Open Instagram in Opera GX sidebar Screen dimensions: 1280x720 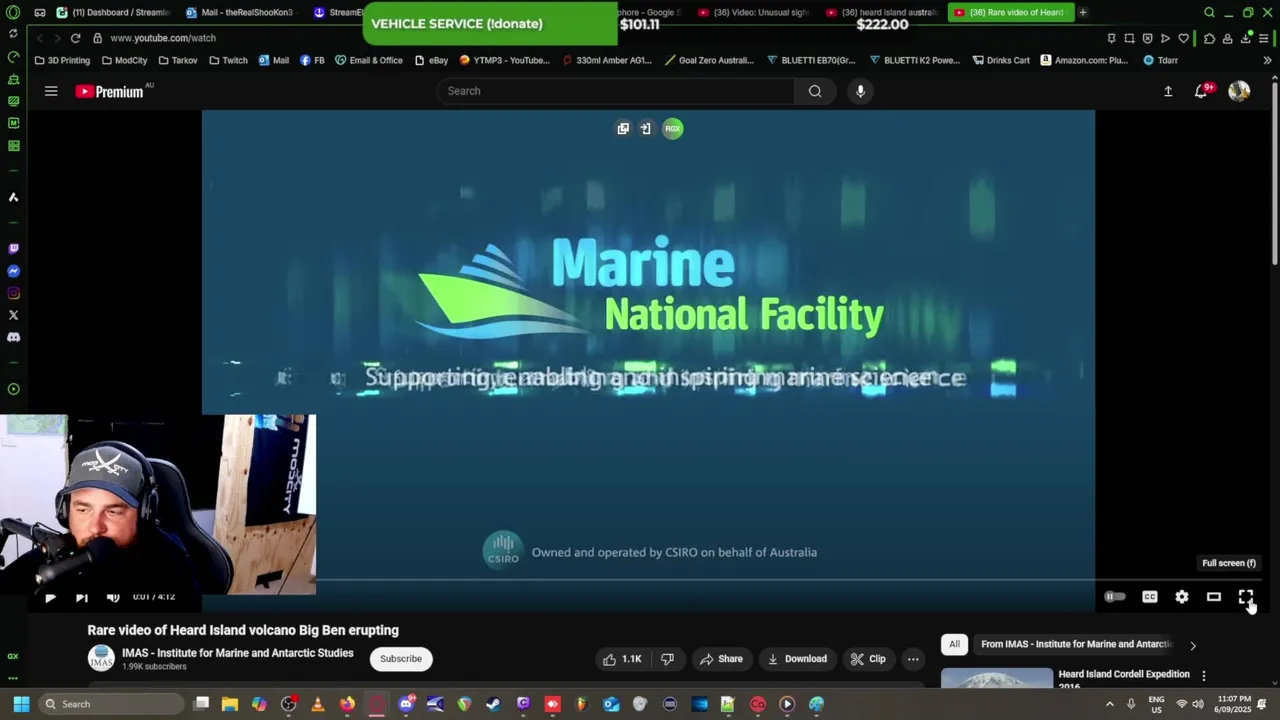pyautogui.click(x=13, y=293)
